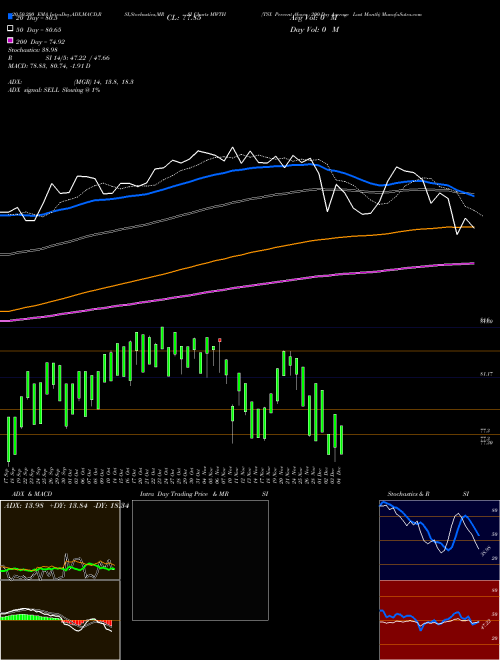This screenshot has width=500, height=660.
Task: Click the 'Stochastics: 38.98' reading
Action: click(x=33, y=50)
